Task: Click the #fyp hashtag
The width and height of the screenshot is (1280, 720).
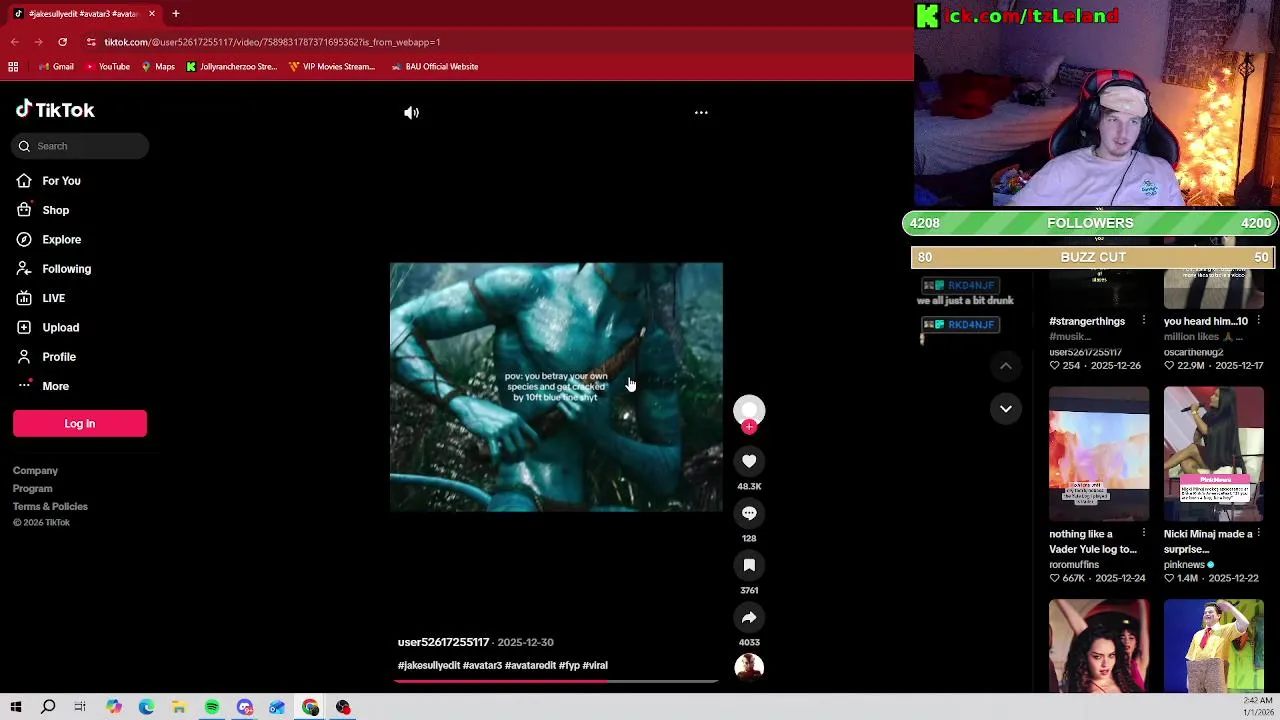Action: coord(569,666)
